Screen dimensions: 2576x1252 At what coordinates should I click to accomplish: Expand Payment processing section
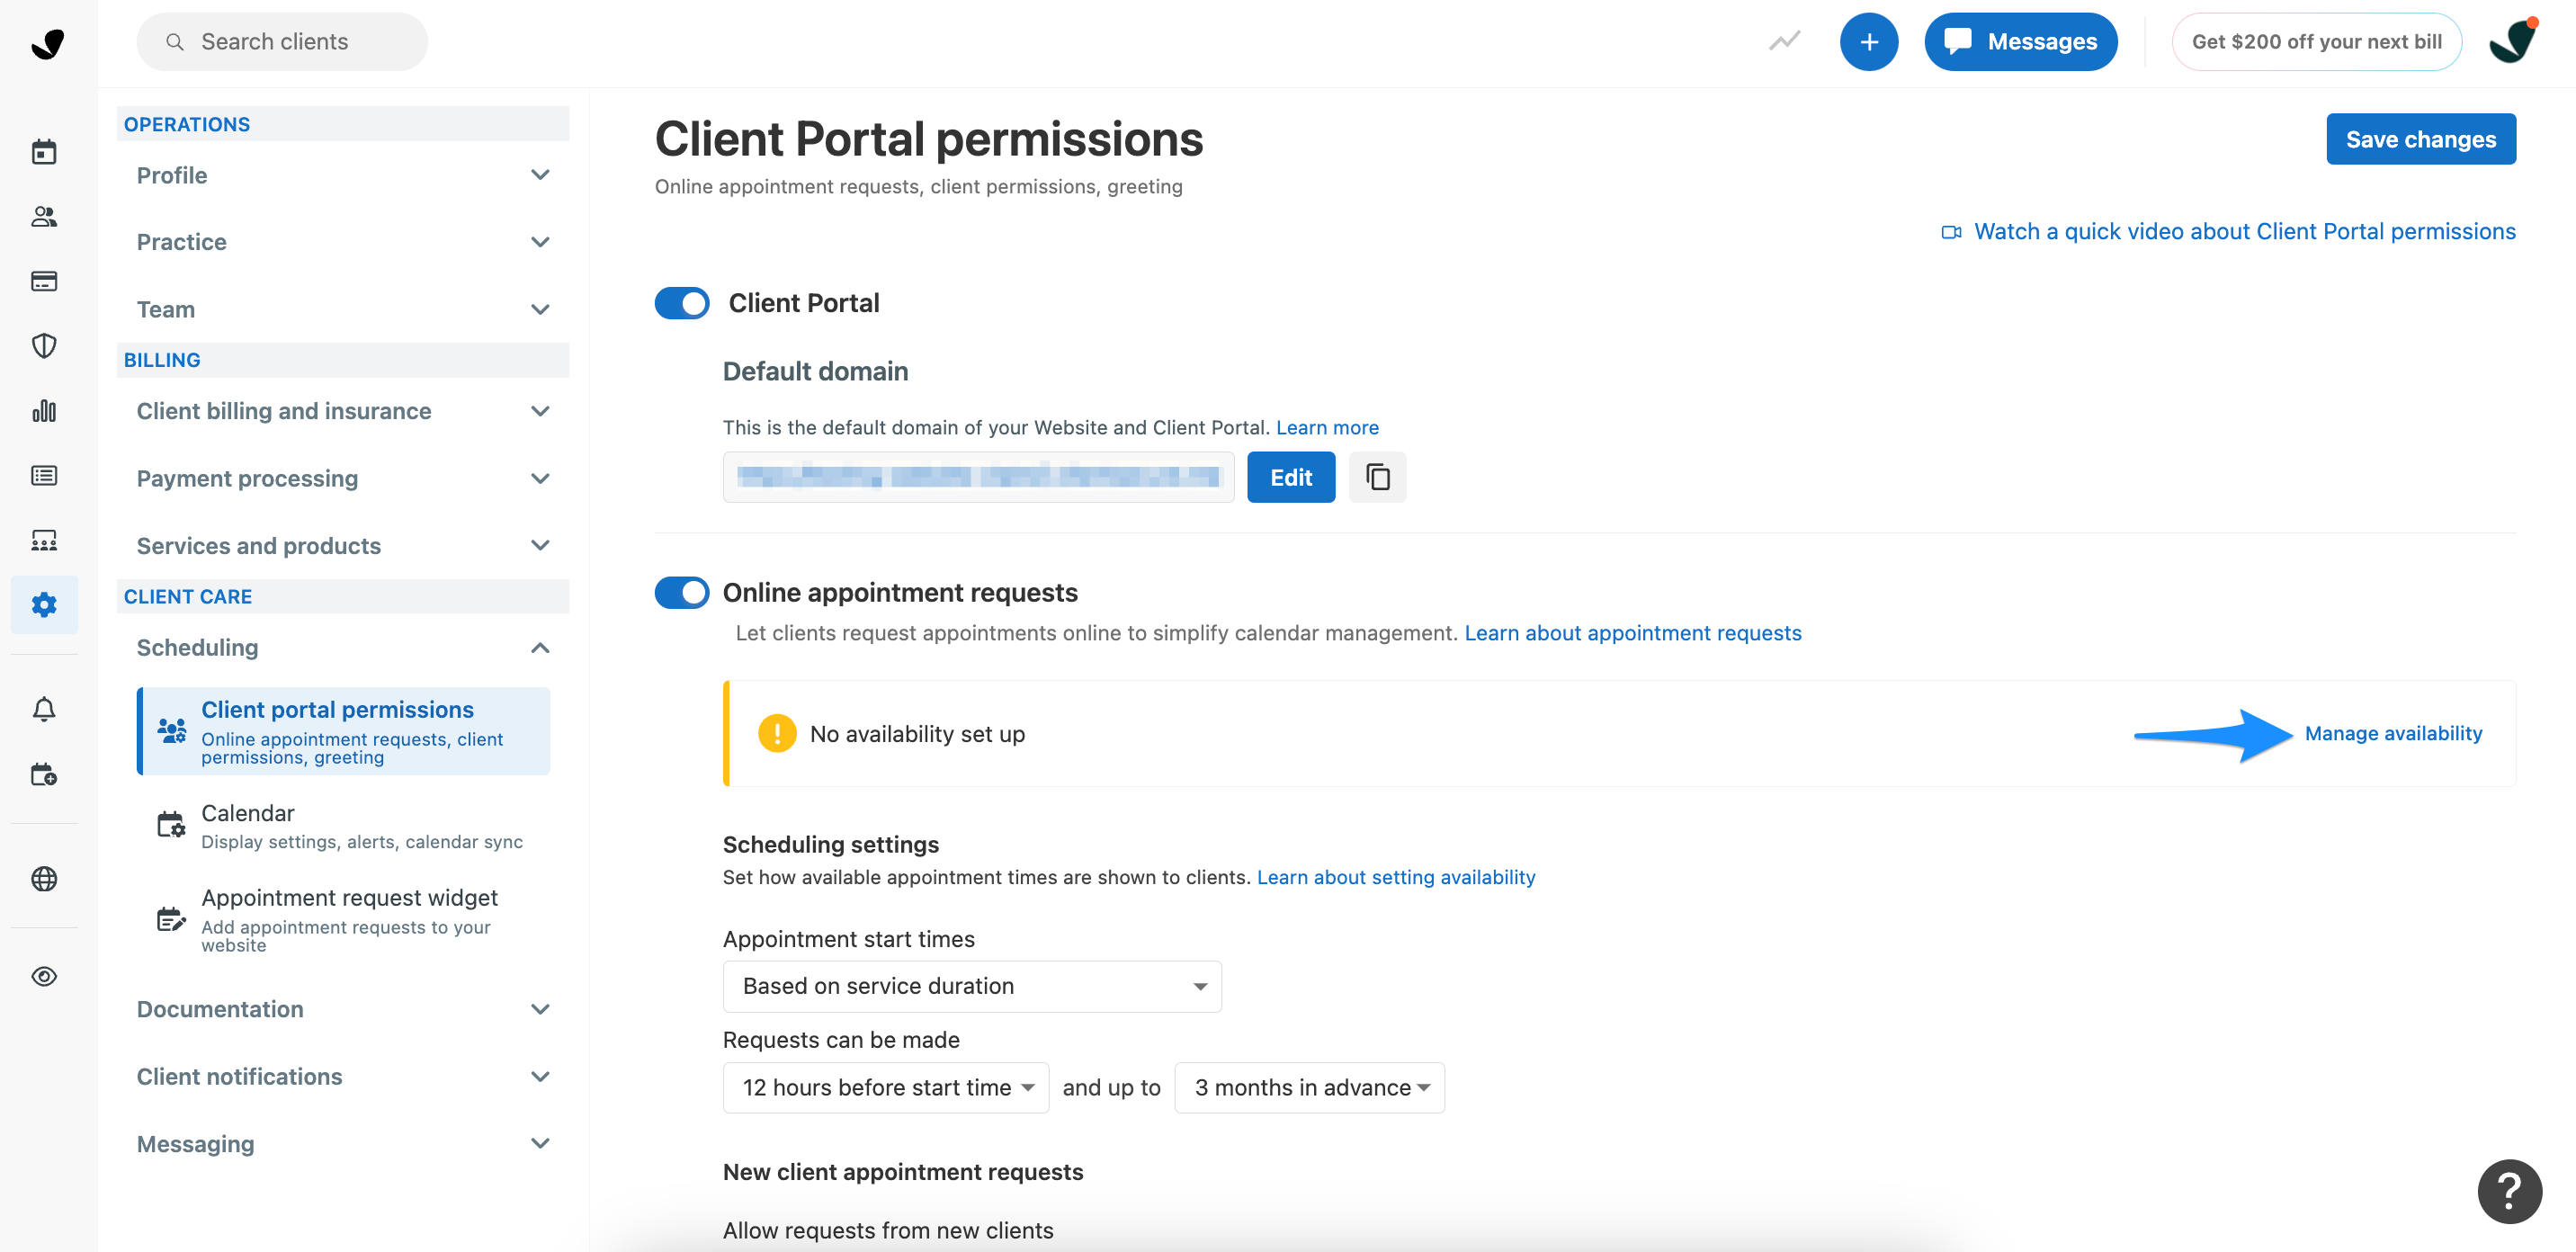click(x=343, y=478)
